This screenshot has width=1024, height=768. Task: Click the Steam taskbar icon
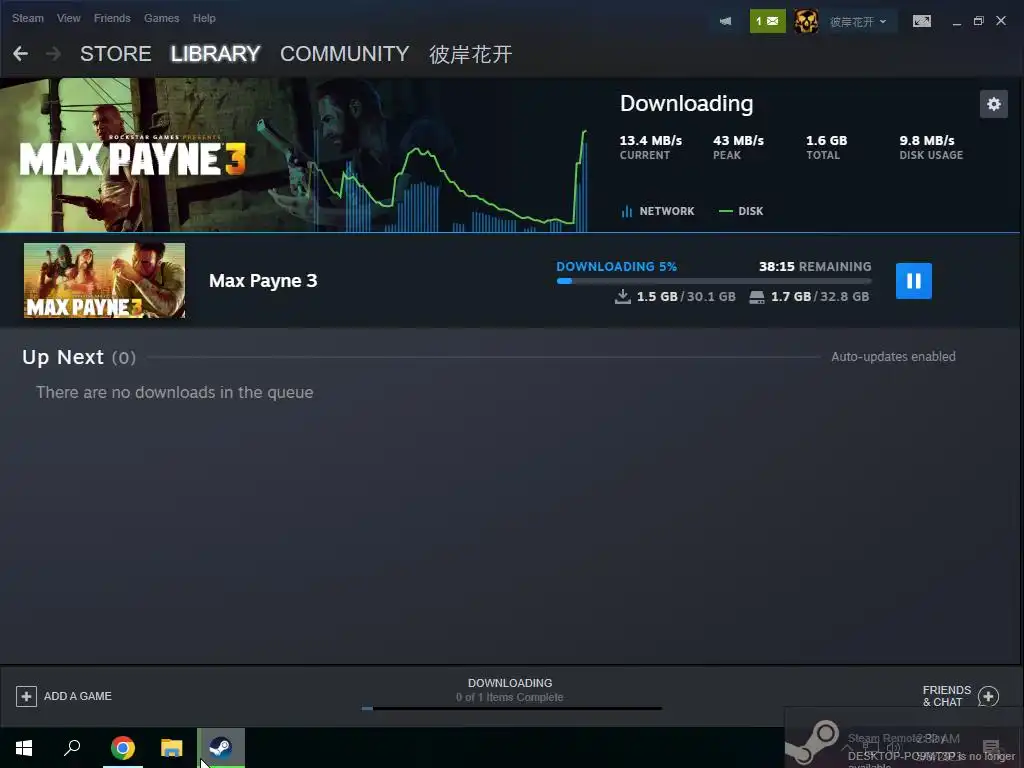coord(221,748)
